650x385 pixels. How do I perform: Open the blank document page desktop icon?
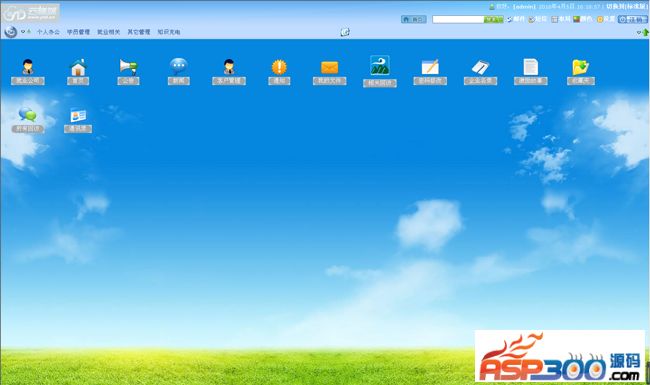tap(531, 67)
